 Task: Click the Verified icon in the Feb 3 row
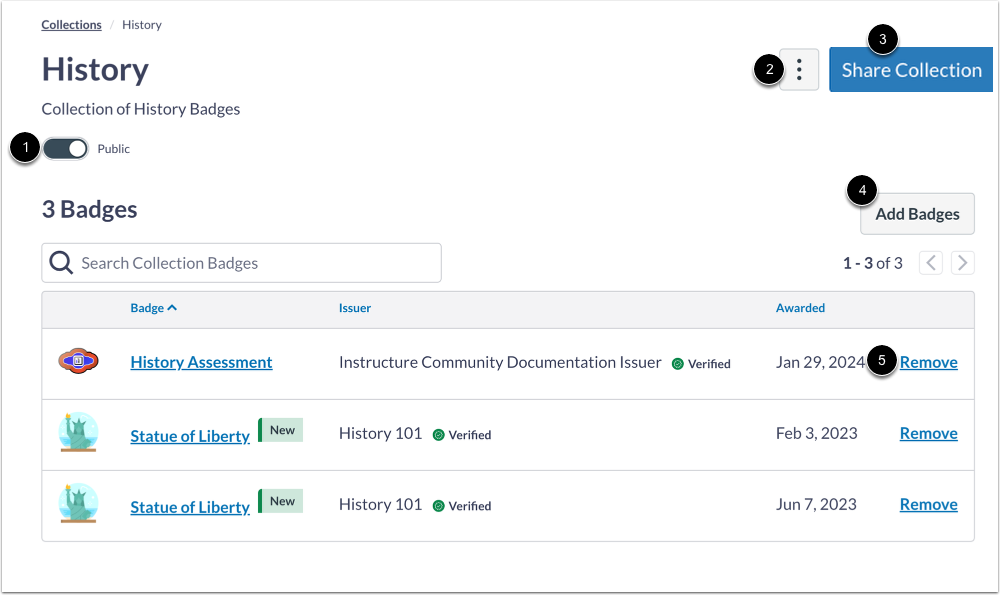pyautogui.click(x=438, y=435)
